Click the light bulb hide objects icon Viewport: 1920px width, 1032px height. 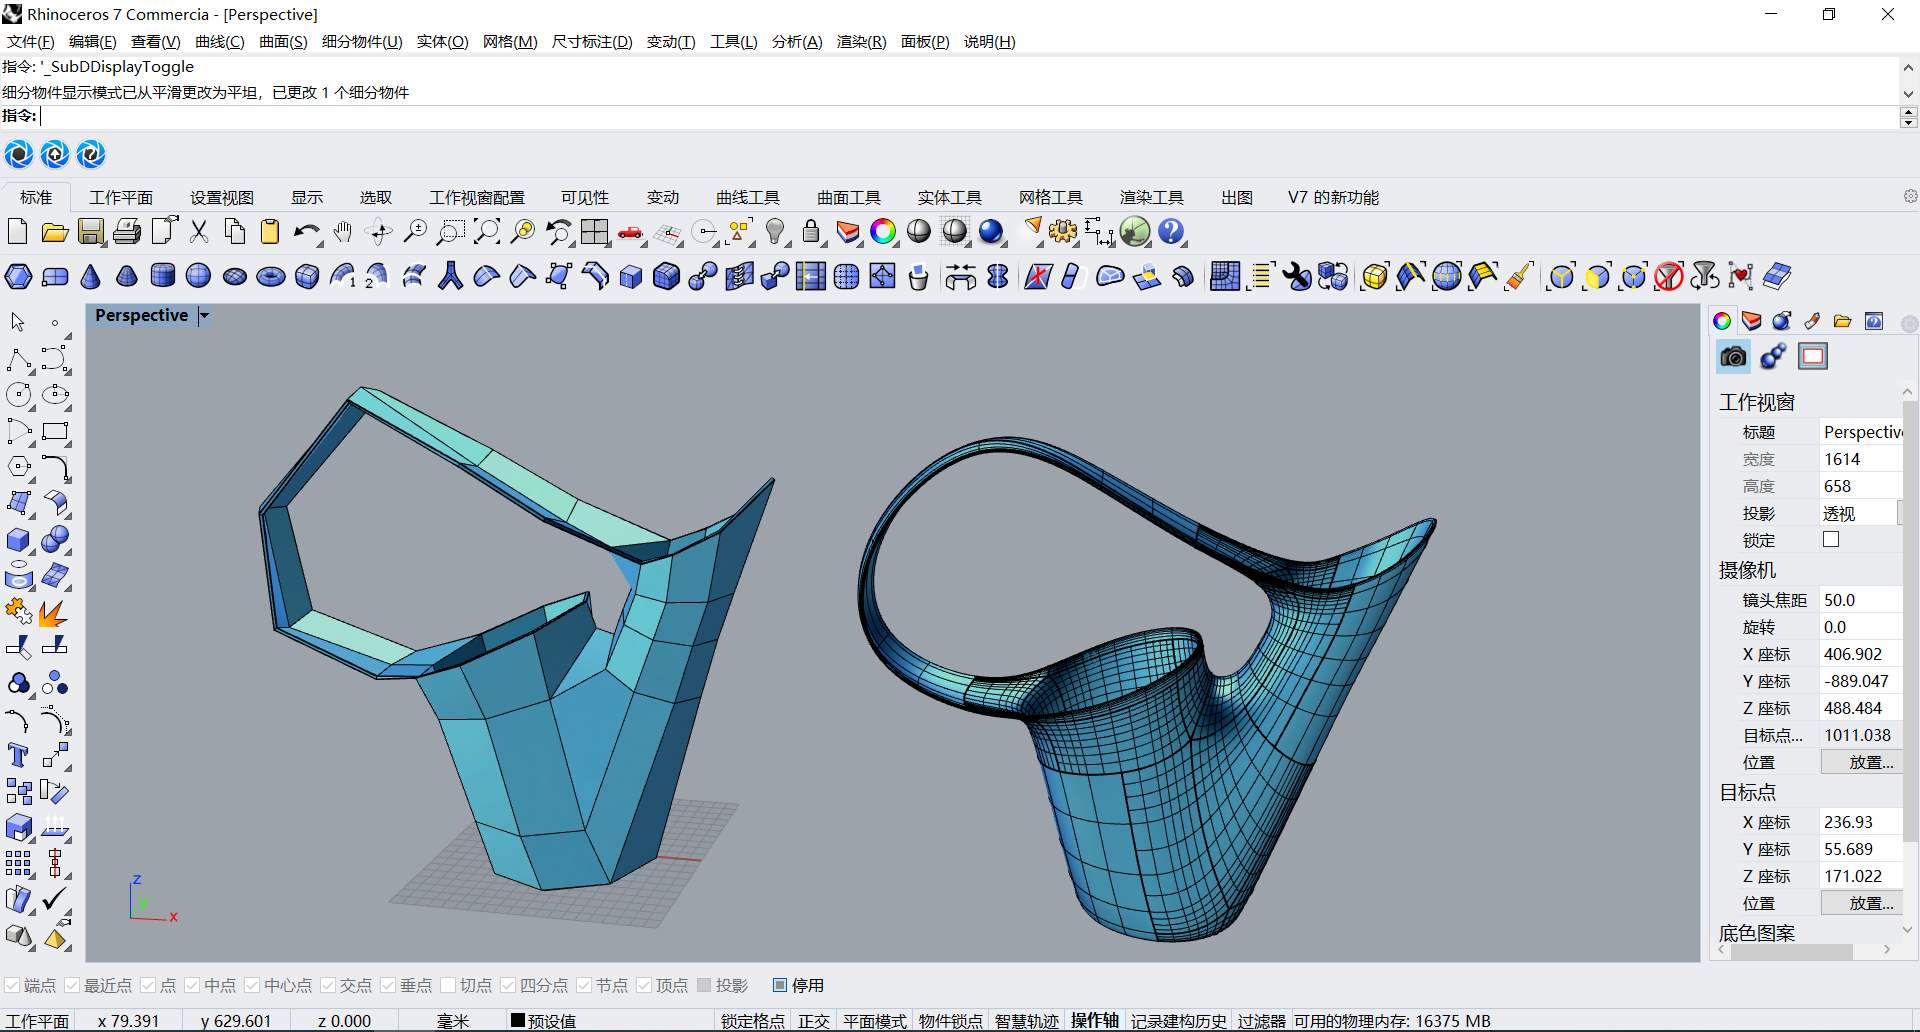(775, 232)
